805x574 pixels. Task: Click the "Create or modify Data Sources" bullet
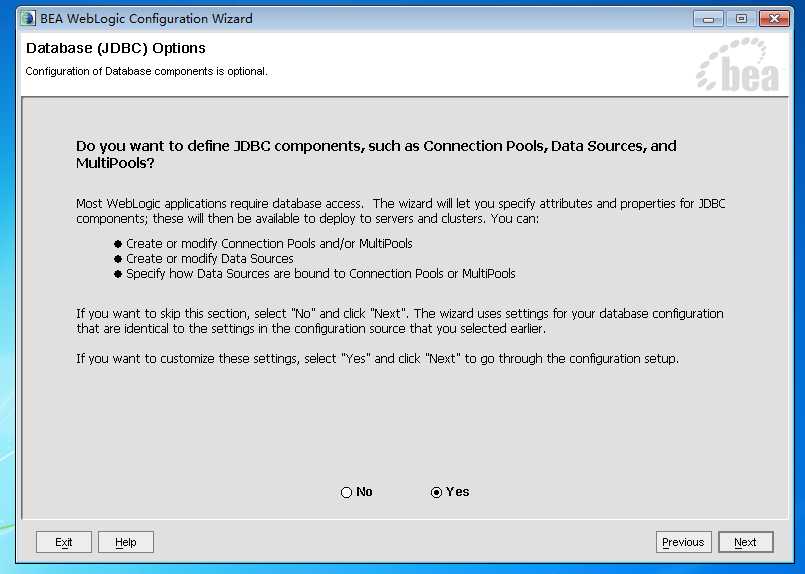[x=209, y=258]
